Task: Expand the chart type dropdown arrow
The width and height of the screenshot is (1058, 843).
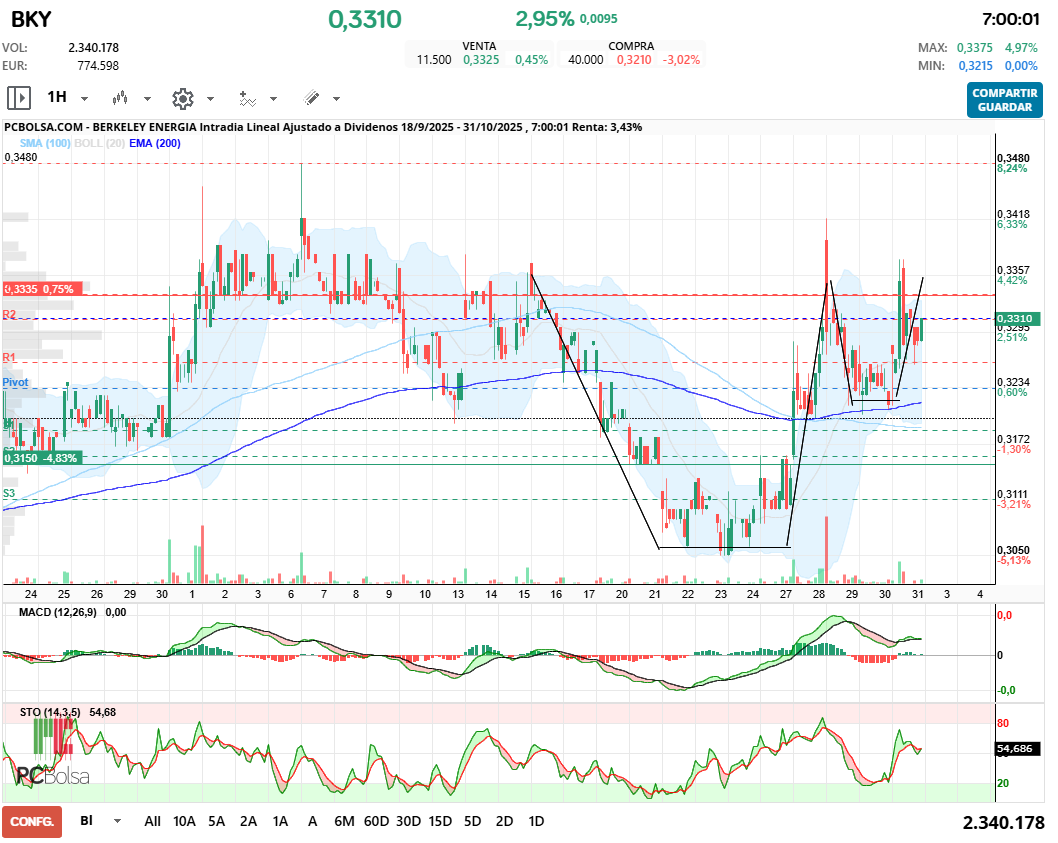Action: (x=147, y=99)
